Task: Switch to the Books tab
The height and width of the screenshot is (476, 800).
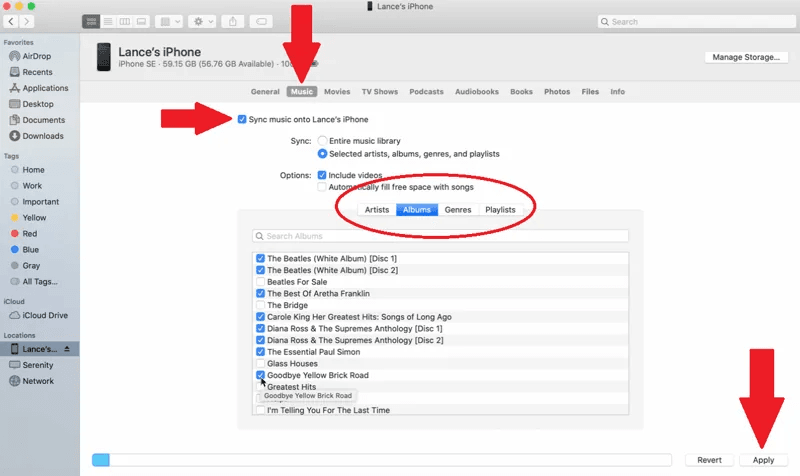Action: (521, 92)
